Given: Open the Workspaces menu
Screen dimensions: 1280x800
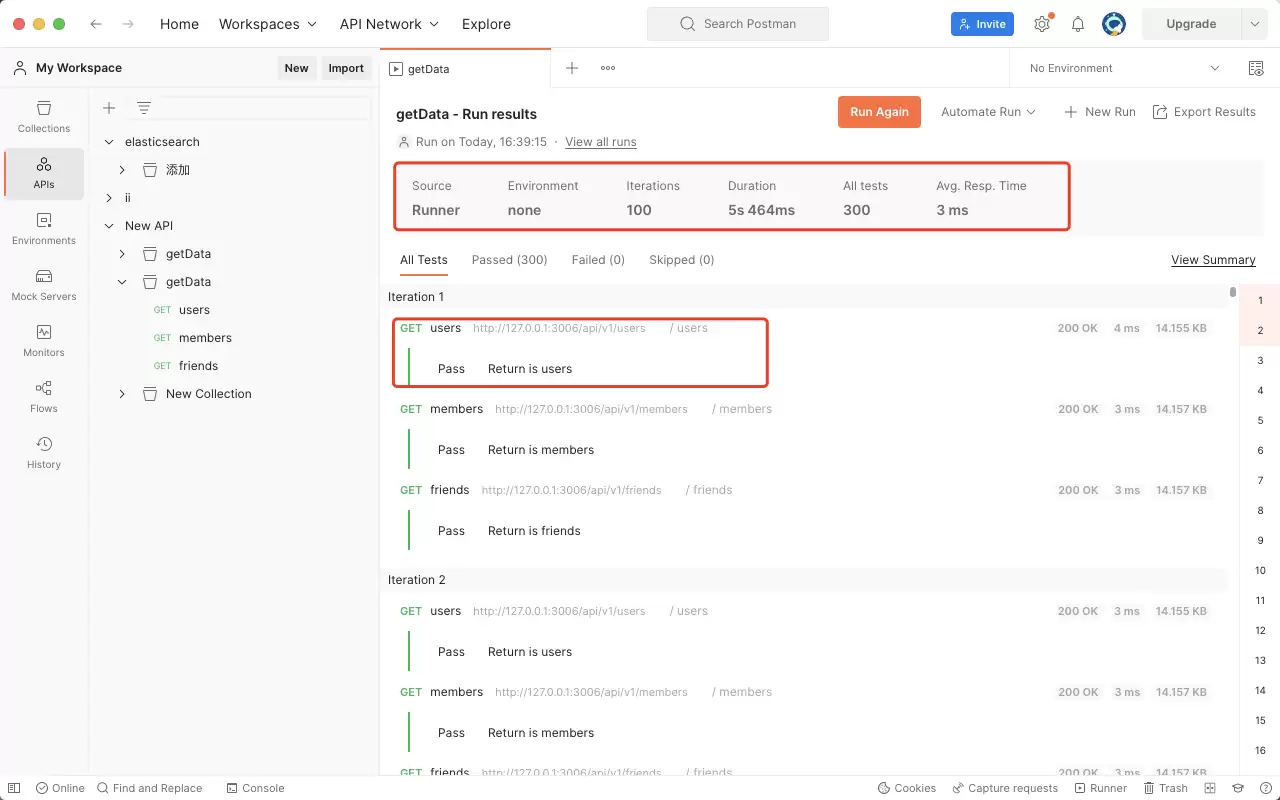Looking at the screenshot, I should 268,24.
